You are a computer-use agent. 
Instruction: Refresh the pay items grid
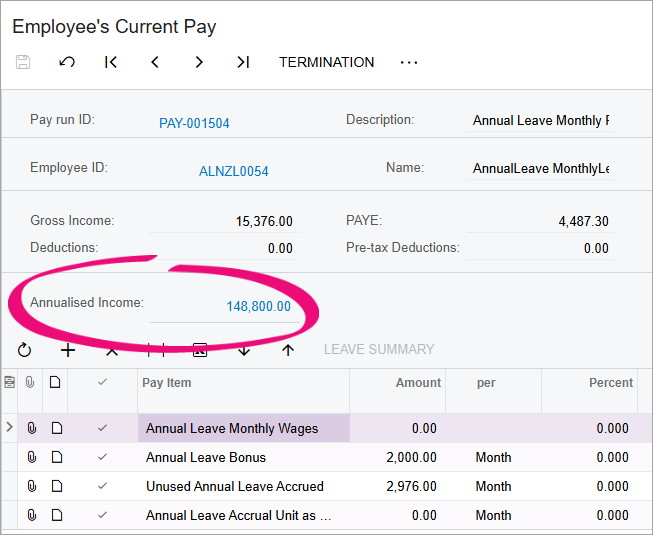25,350
